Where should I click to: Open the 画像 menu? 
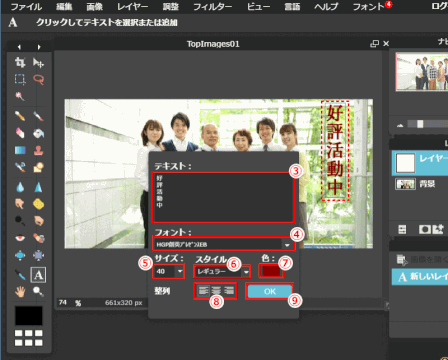pyautogui.click(x=95, y=6)
